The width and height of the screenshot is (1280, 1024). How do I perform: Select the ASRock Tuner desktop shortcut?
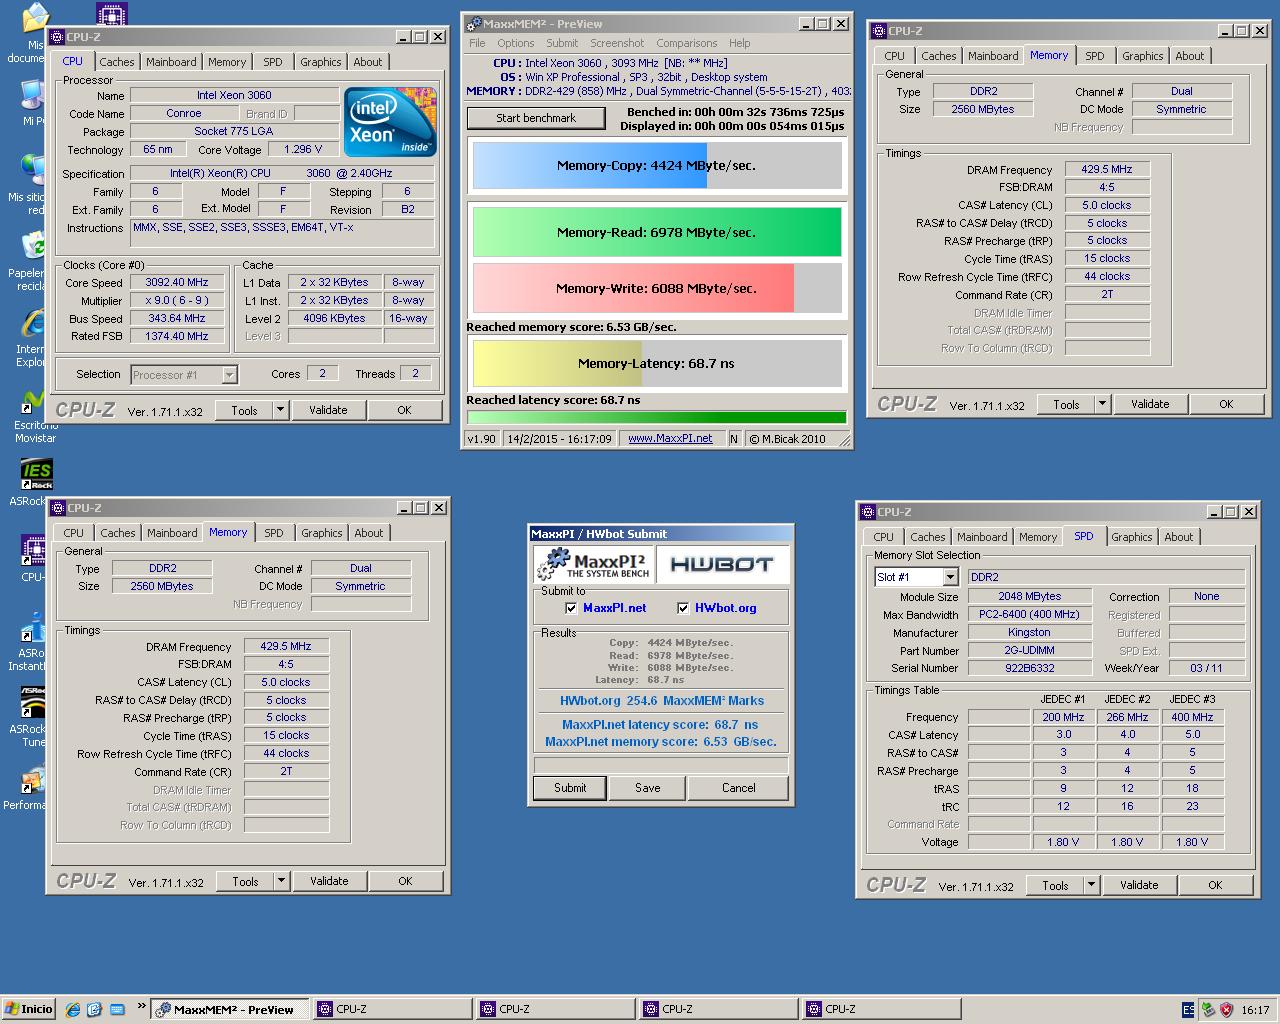tap(33, 704)
